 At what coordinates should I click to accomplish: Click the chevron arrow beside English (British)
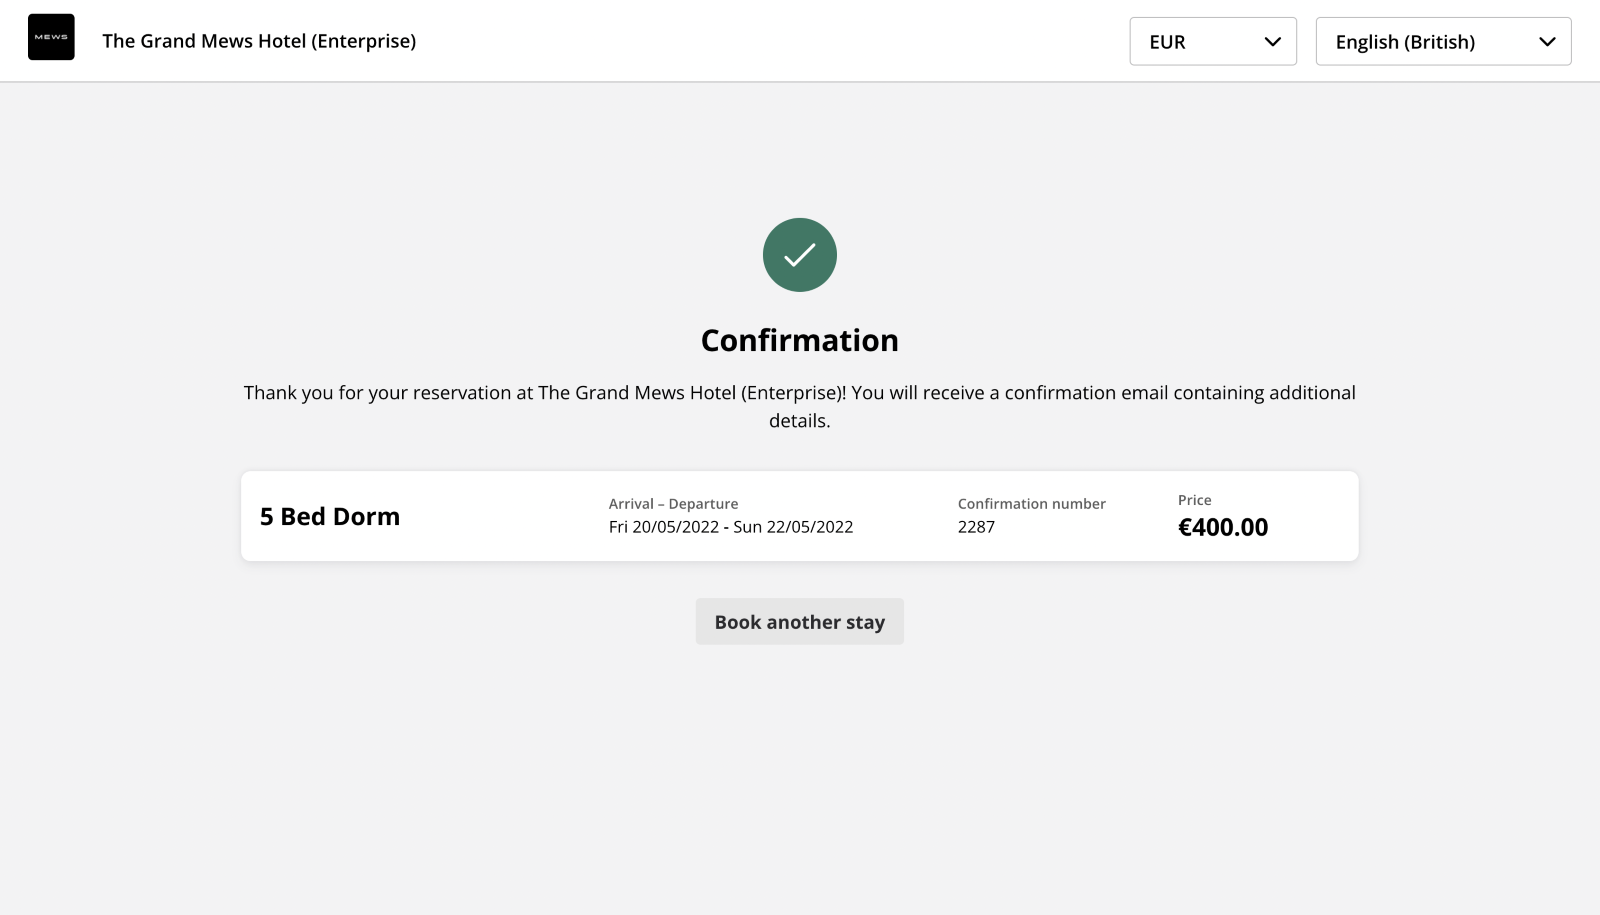tap(1547, 42)
